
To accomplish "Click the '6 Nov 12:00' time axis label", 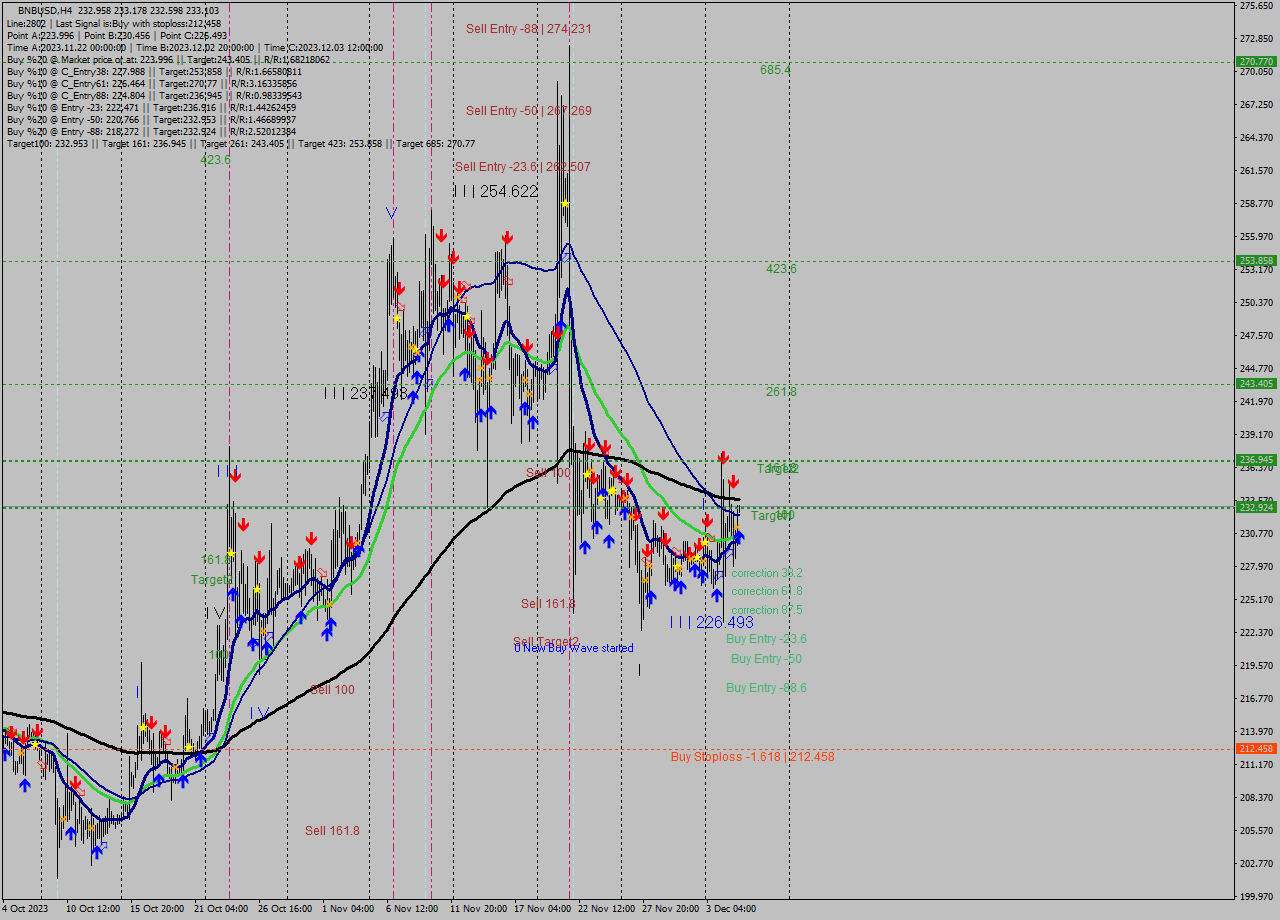I will (412, 909).
